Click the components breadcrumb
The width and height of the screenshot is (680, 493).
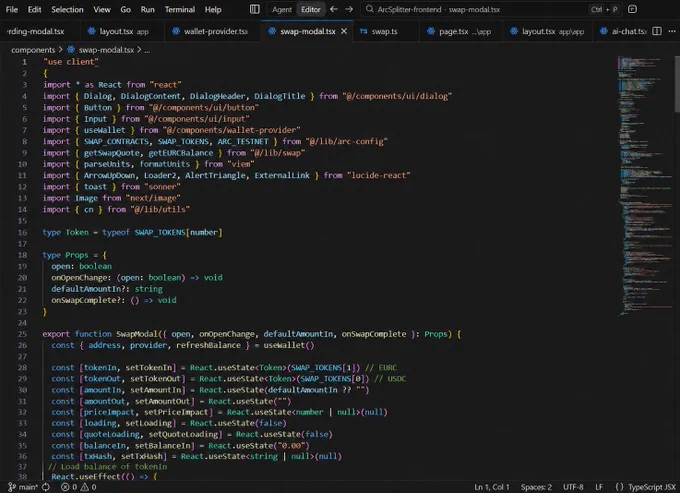pyautogui.click(x=33, y=50)
